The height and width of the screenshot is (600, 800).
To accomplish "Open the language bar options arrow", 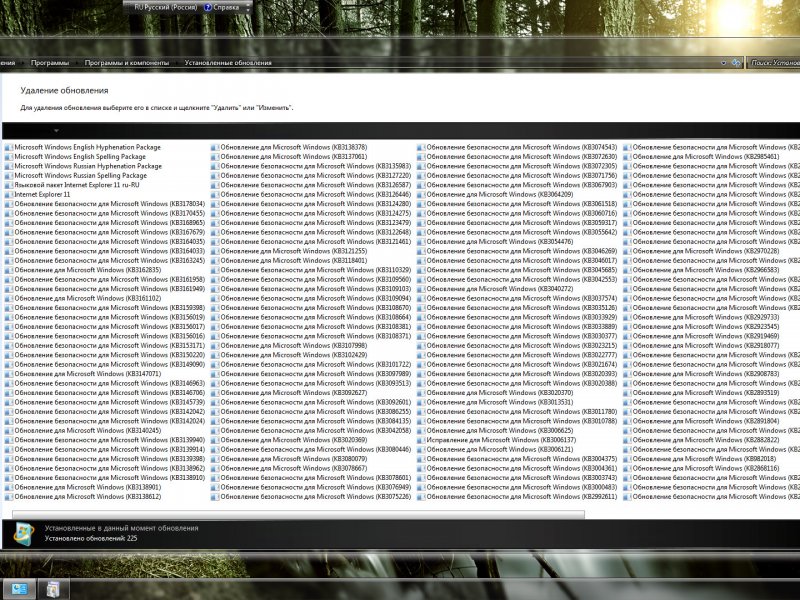I will 248,8.
